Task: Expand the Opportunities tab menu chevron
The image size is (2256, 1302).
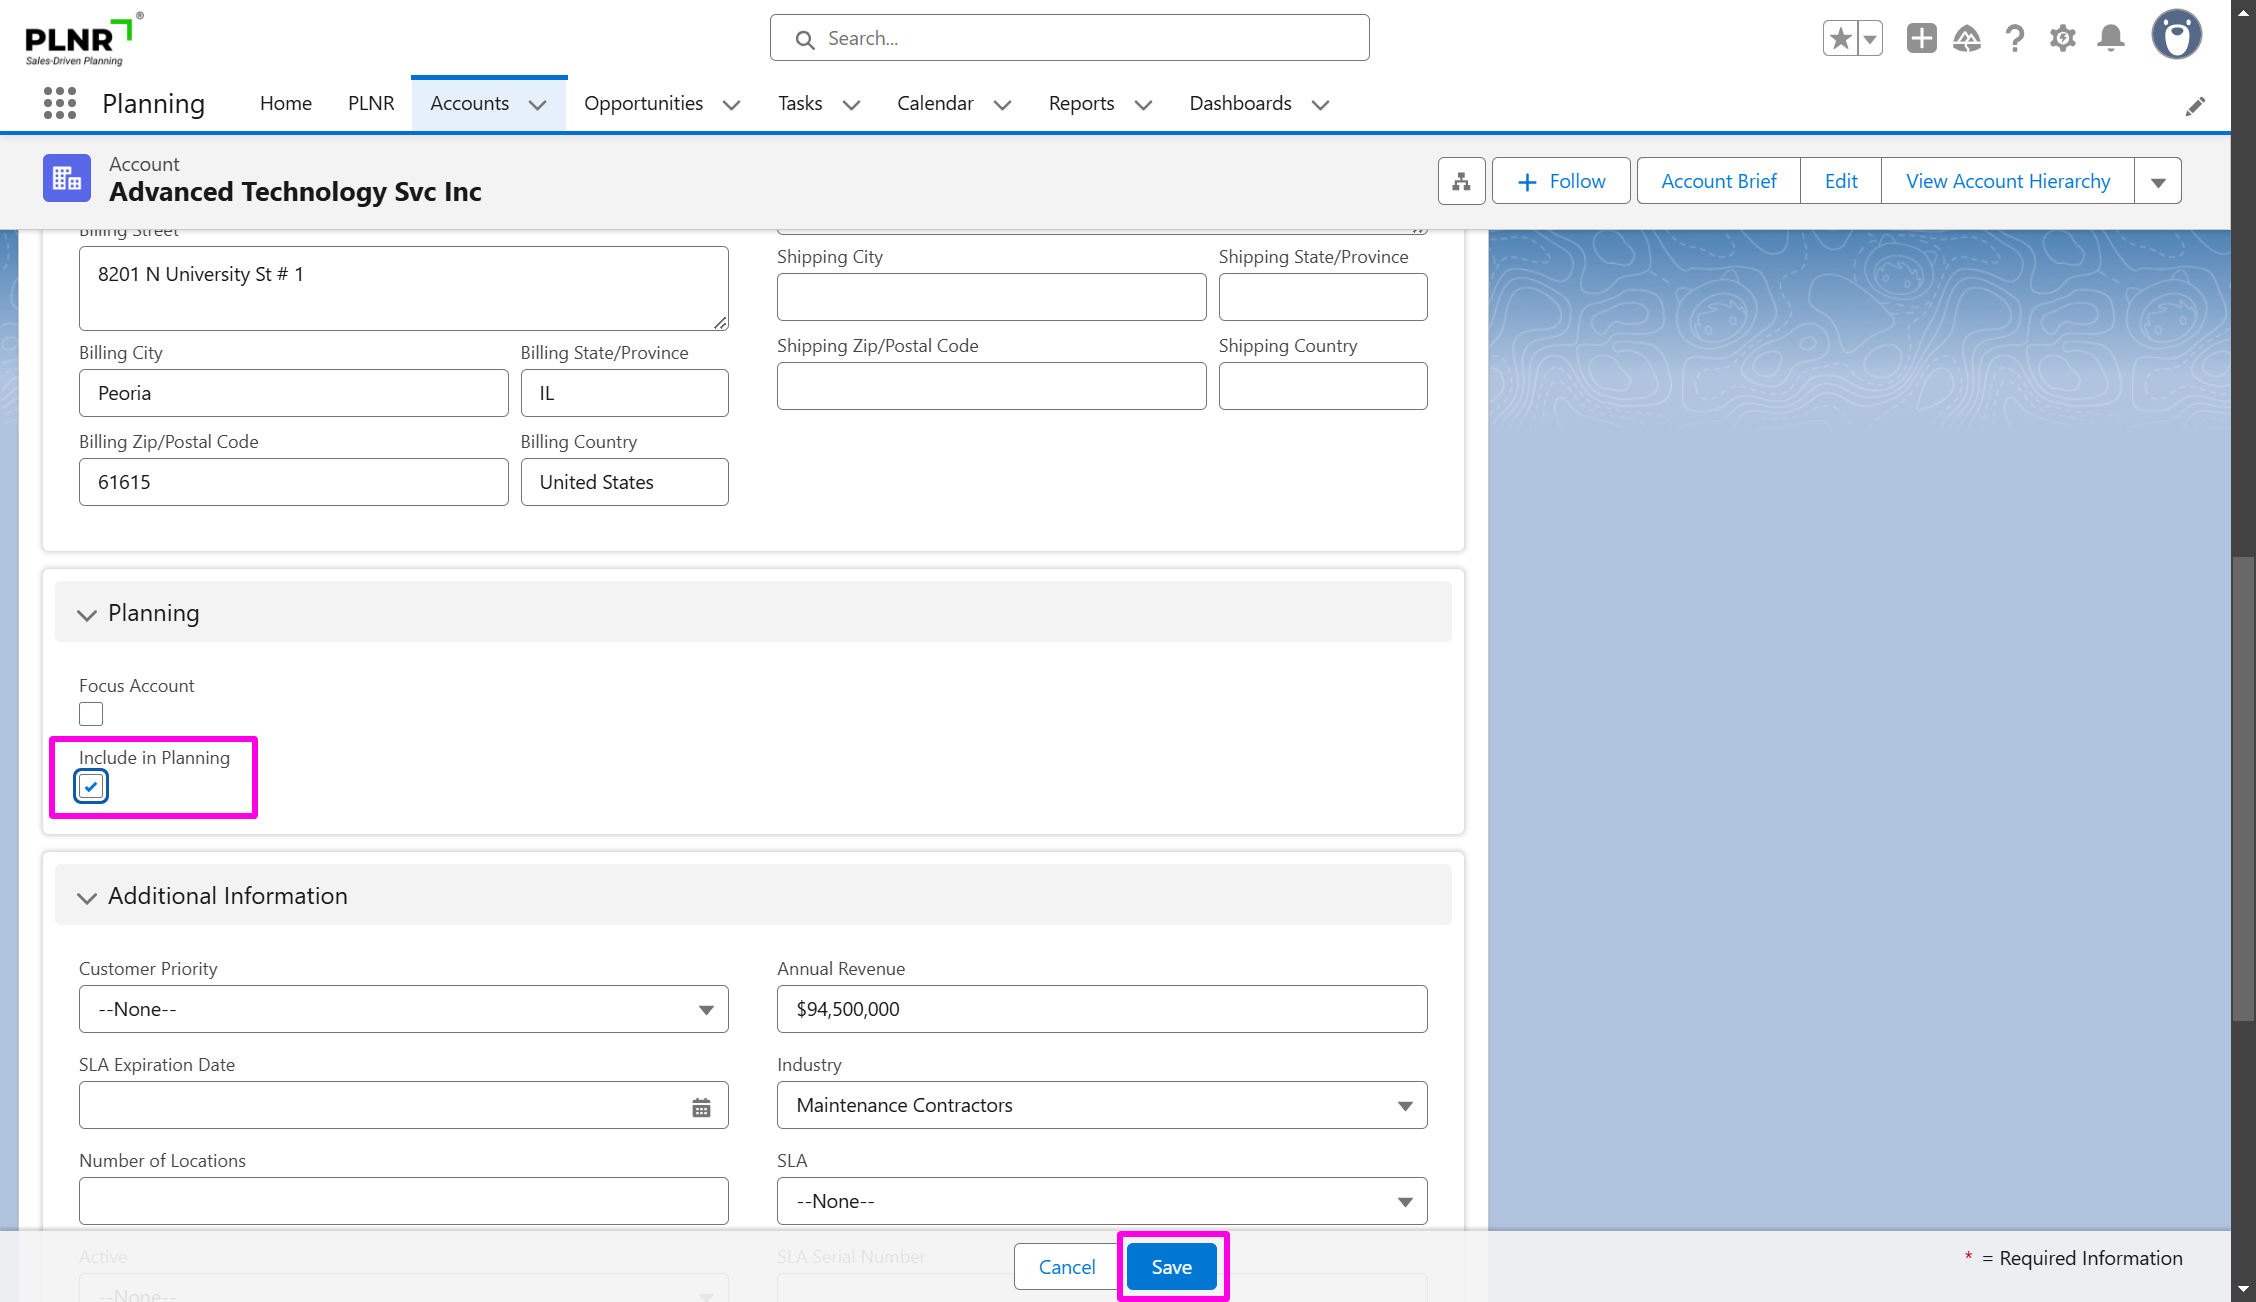Action: click(731, 105)
